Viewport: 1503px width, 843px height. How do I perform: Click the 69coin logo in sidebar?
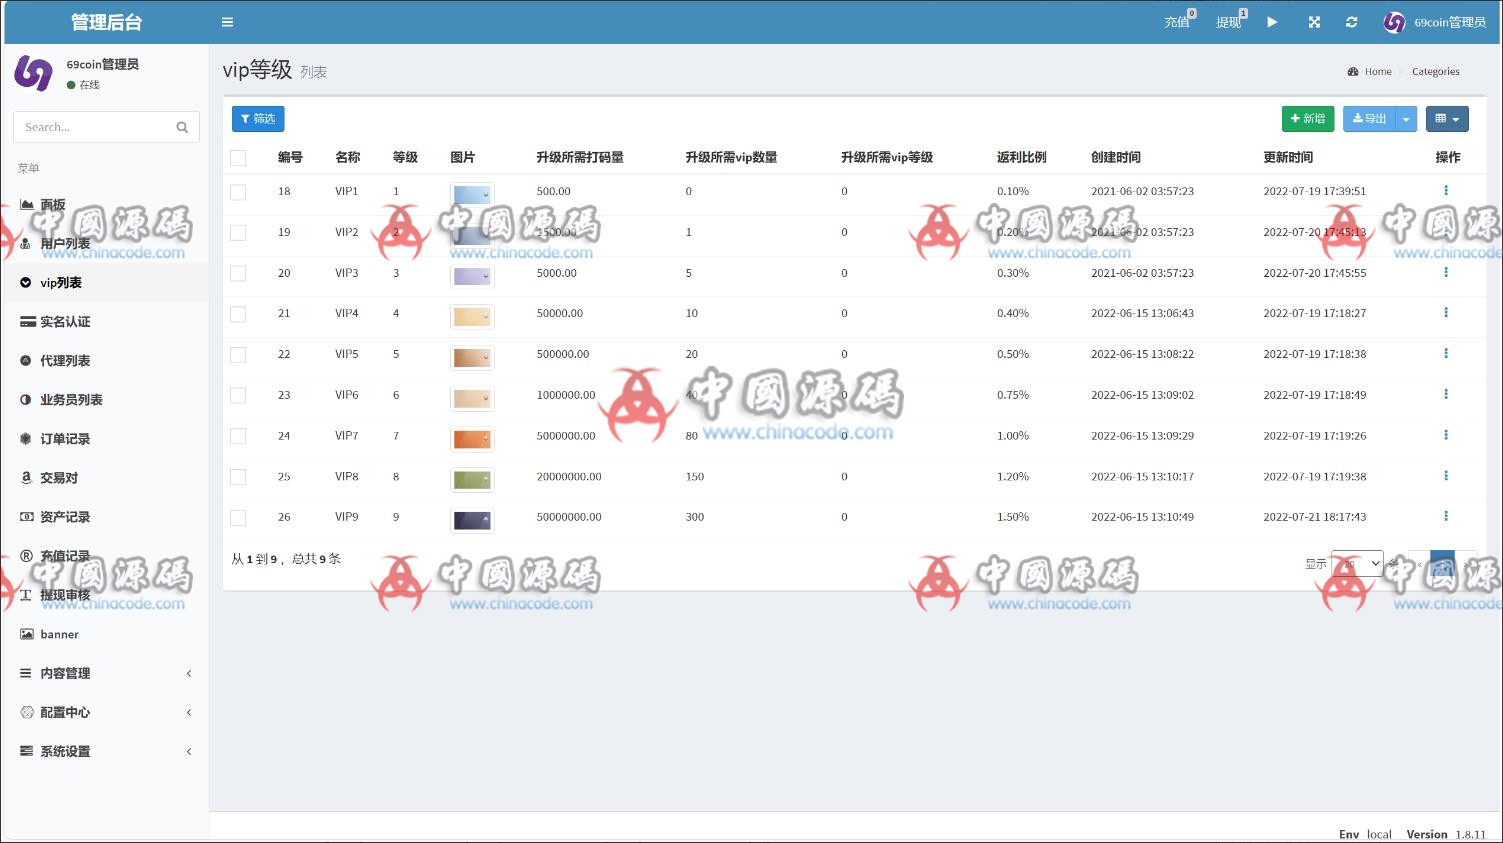tap(33, 73)
